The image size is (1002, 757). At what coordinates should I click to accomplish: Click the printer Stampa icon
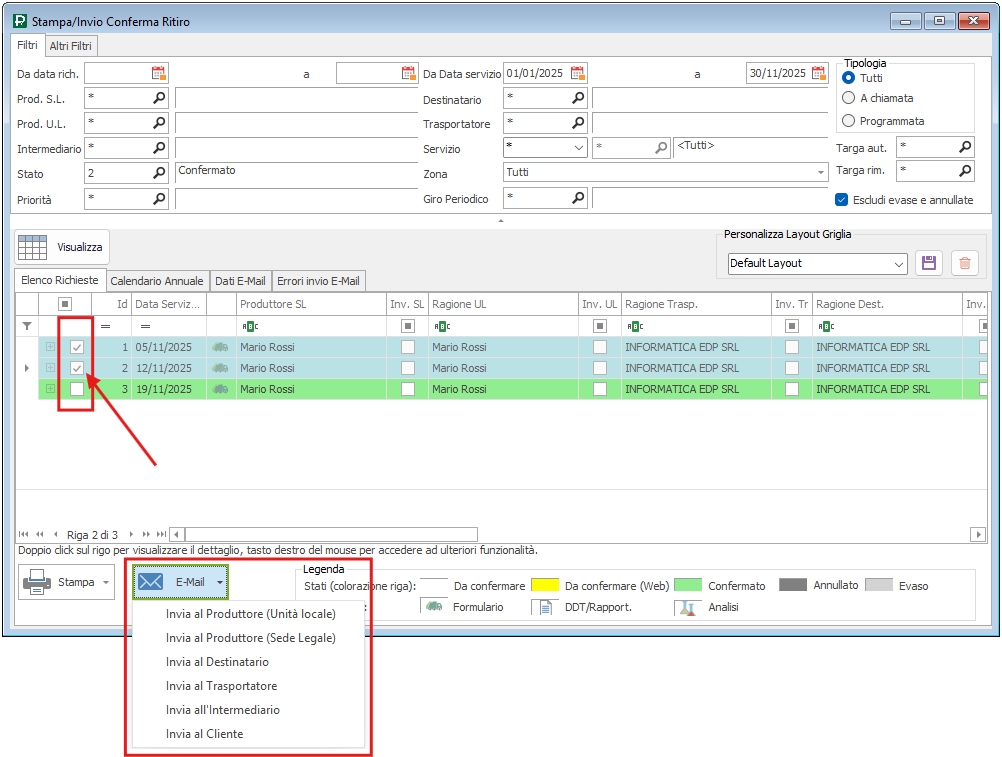point(37,581)
